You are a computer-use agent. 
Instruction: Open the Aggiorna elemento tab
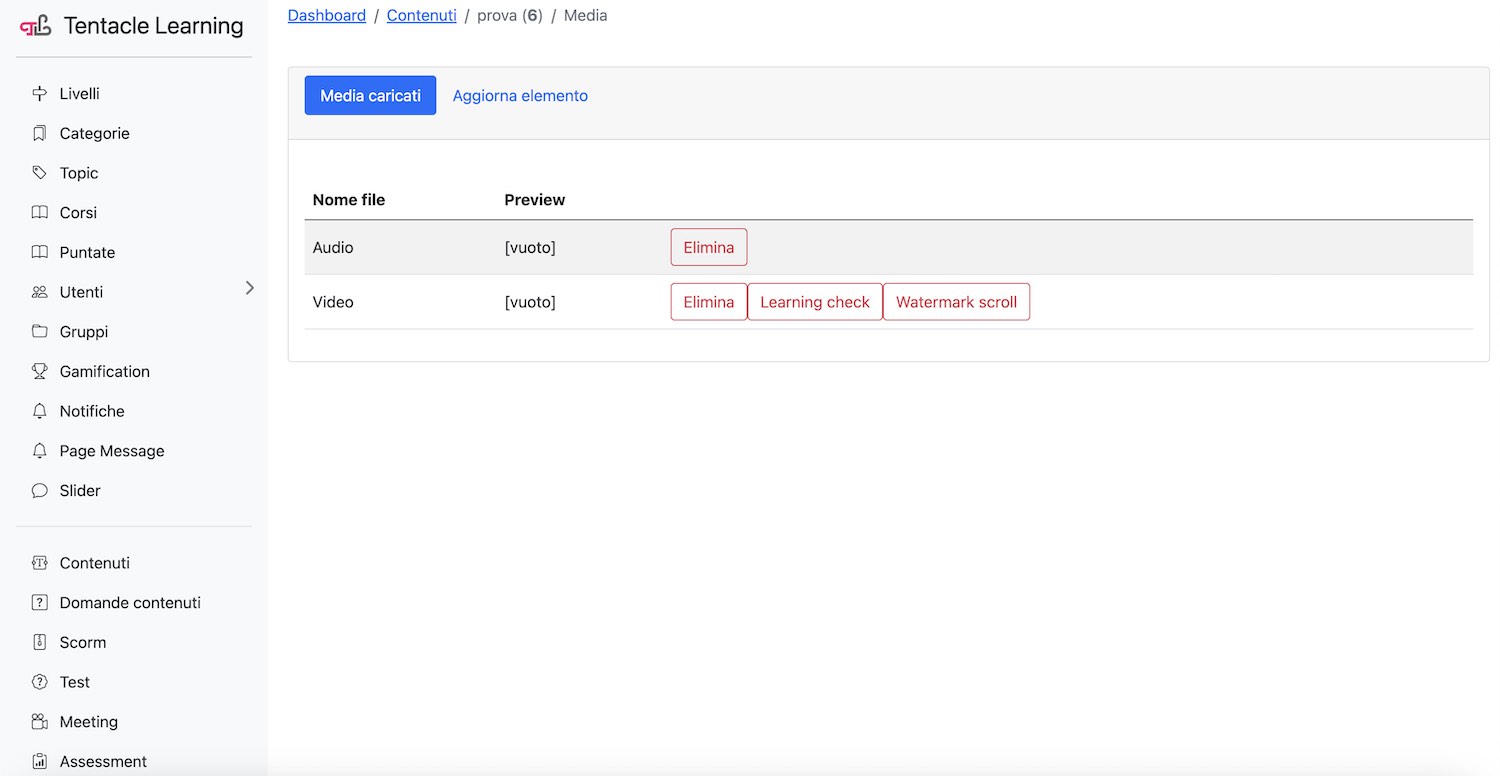(520, 96)
